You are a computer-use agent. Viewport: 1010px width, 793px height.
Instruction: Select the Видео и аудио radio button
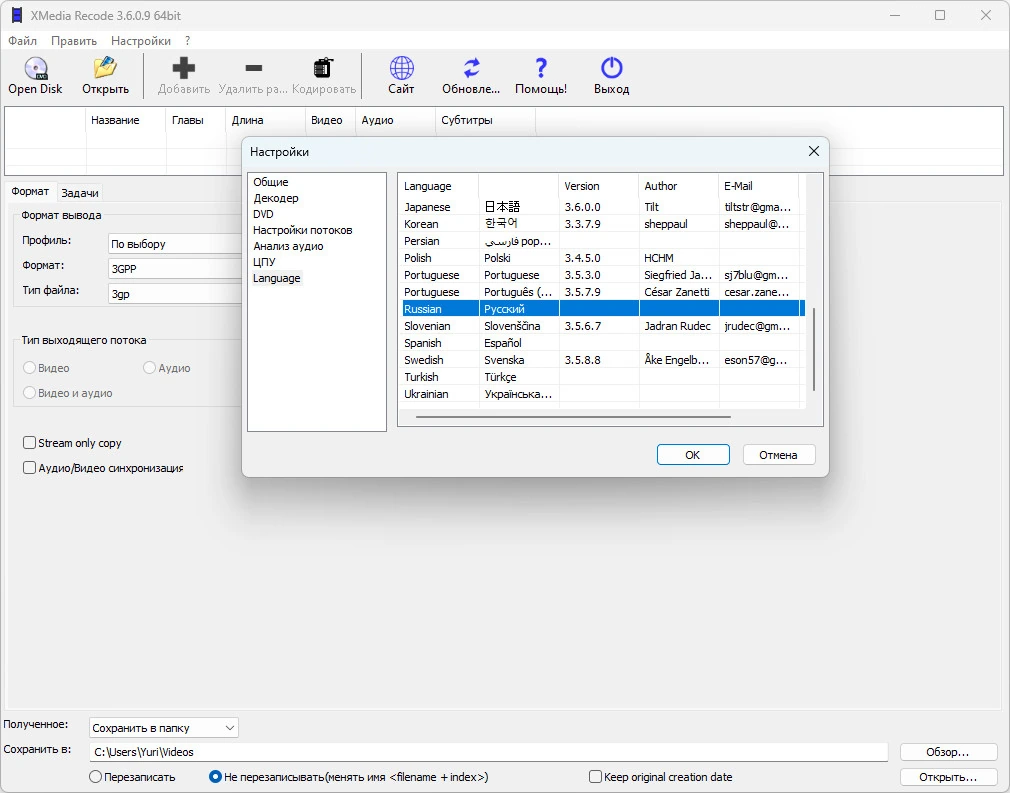(29, 393)
